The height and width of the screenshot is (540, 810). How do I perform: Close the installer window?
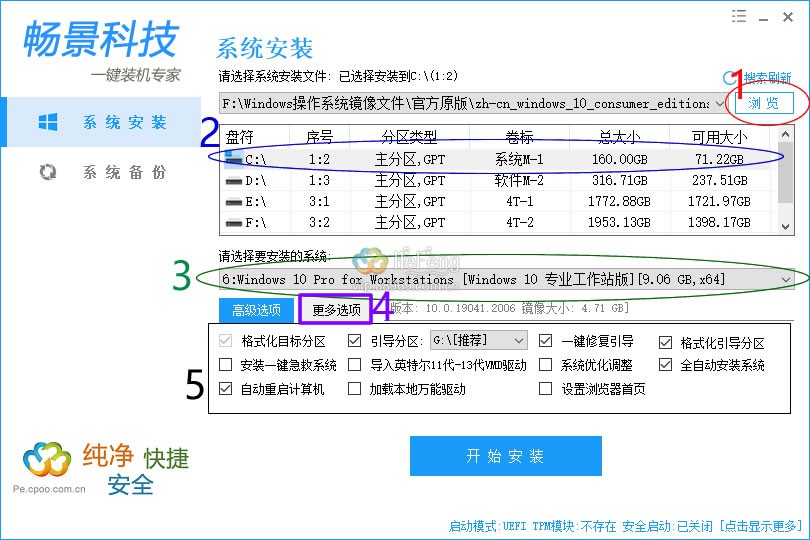coord(788,17)
